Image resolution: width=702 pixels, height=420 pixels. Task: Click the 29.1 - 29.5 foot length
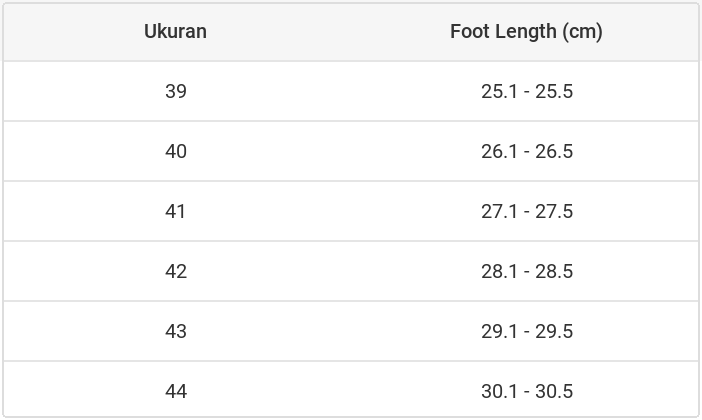coord(526,331)
